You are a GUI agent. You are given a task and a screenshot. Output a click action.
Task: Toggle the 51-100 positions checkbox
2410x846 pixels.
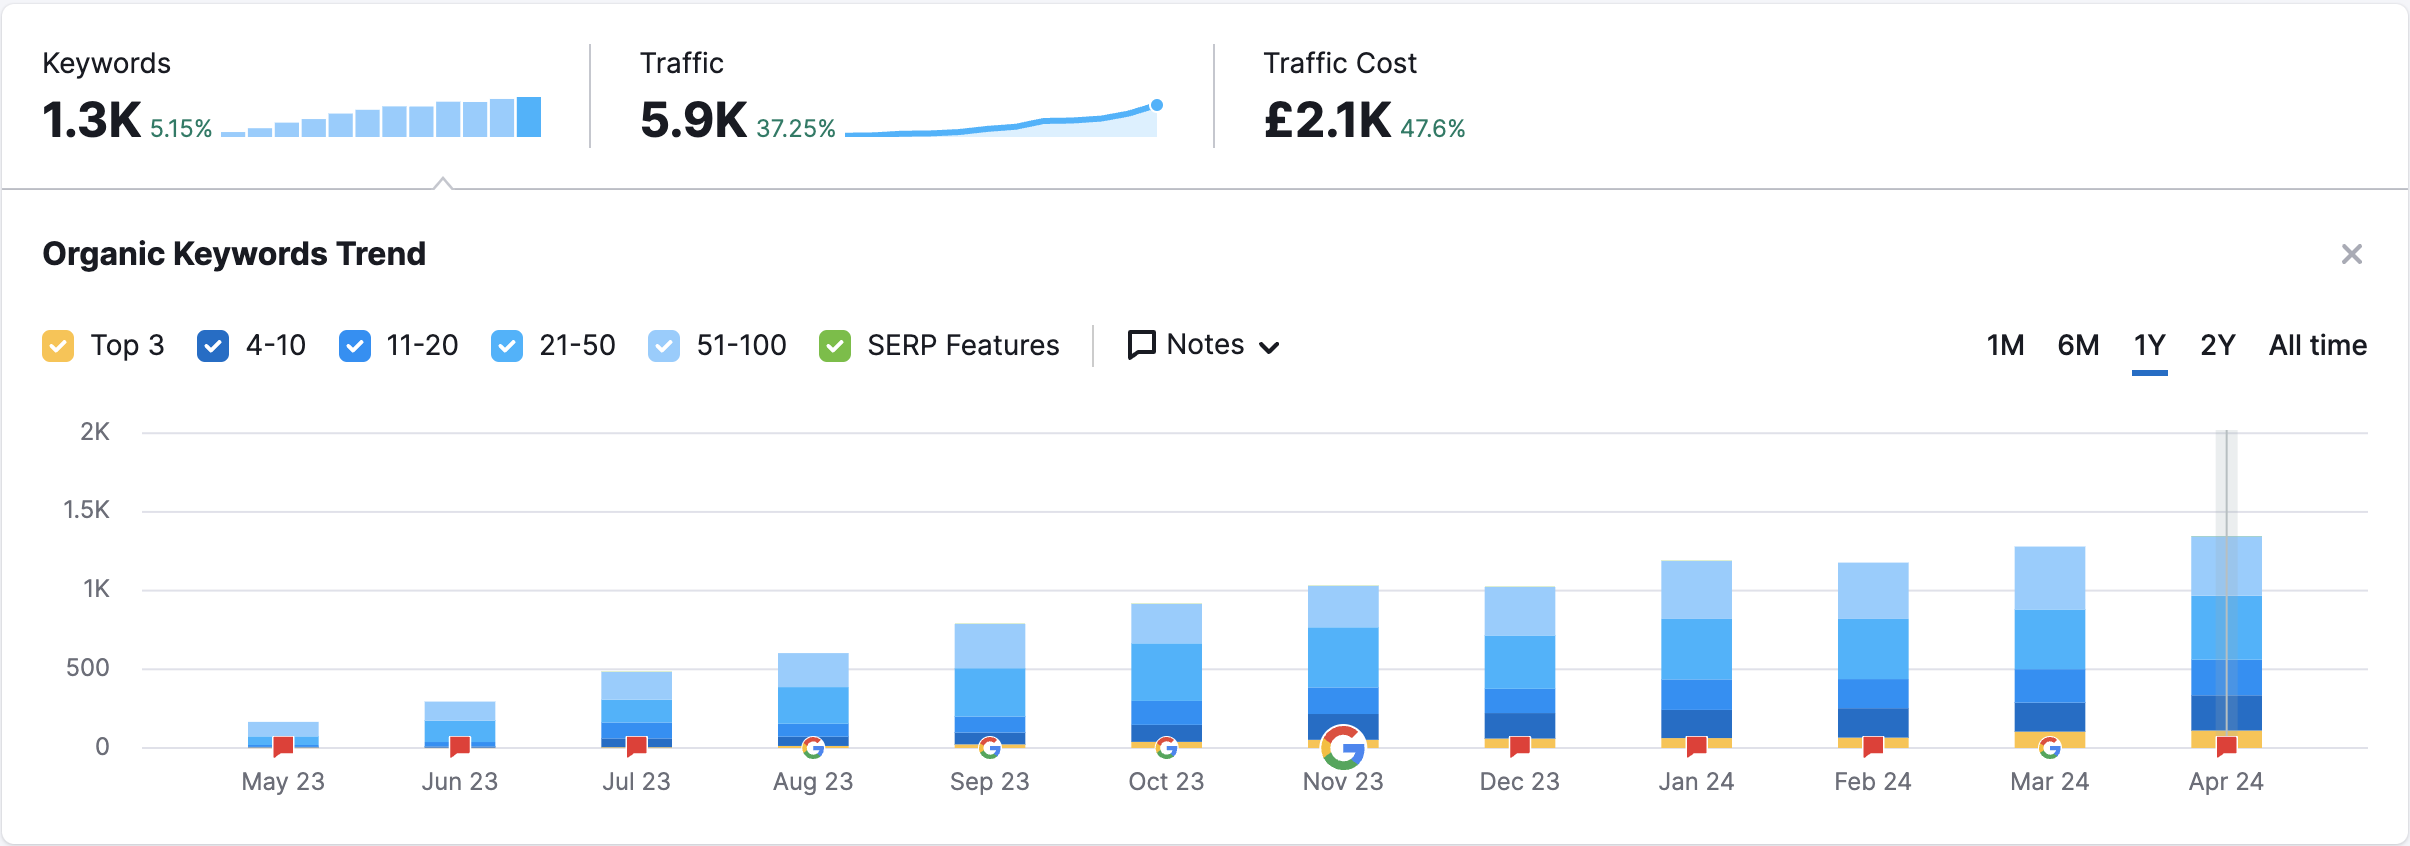[664, 346]
